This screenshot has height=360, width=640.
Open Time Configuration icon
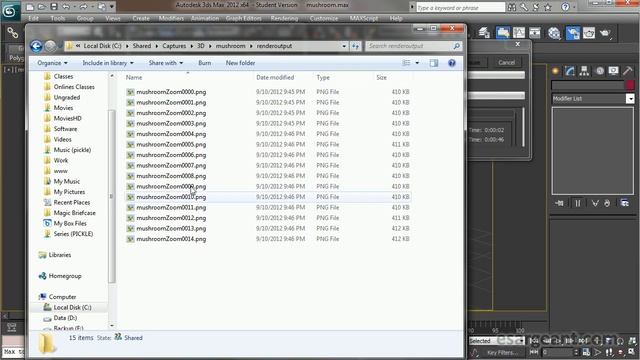(586, 352)
